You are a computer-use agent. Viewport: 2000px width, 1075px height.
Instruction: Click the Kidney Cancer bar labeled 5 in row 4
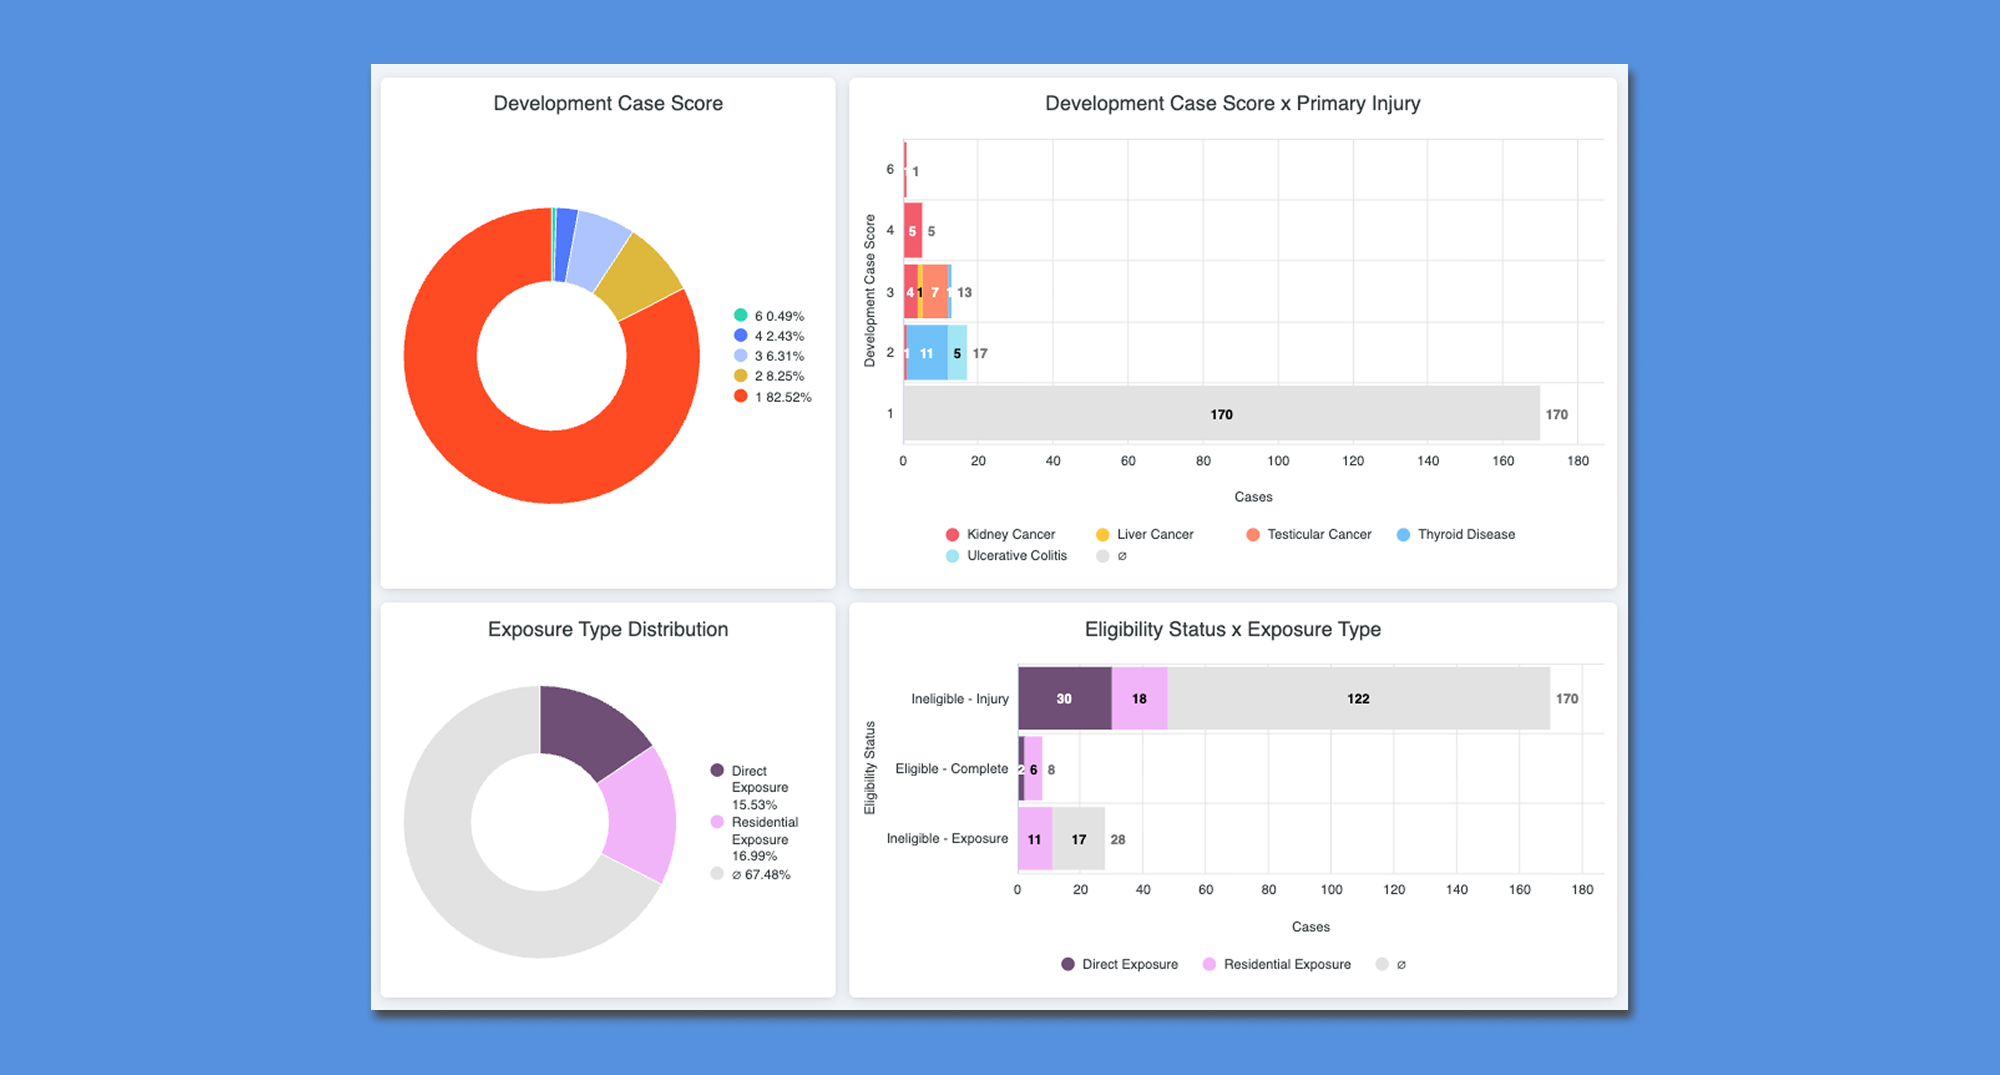[912, 231]
